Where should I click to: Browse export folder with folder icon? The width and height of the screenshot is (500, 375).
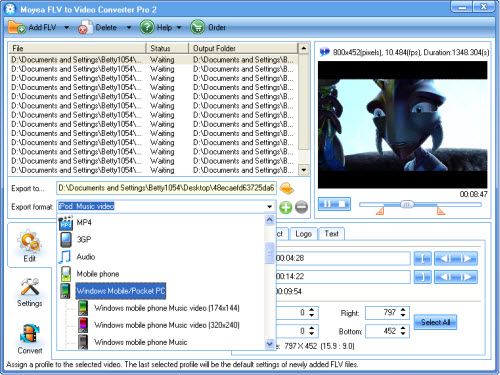coord(286,188)
